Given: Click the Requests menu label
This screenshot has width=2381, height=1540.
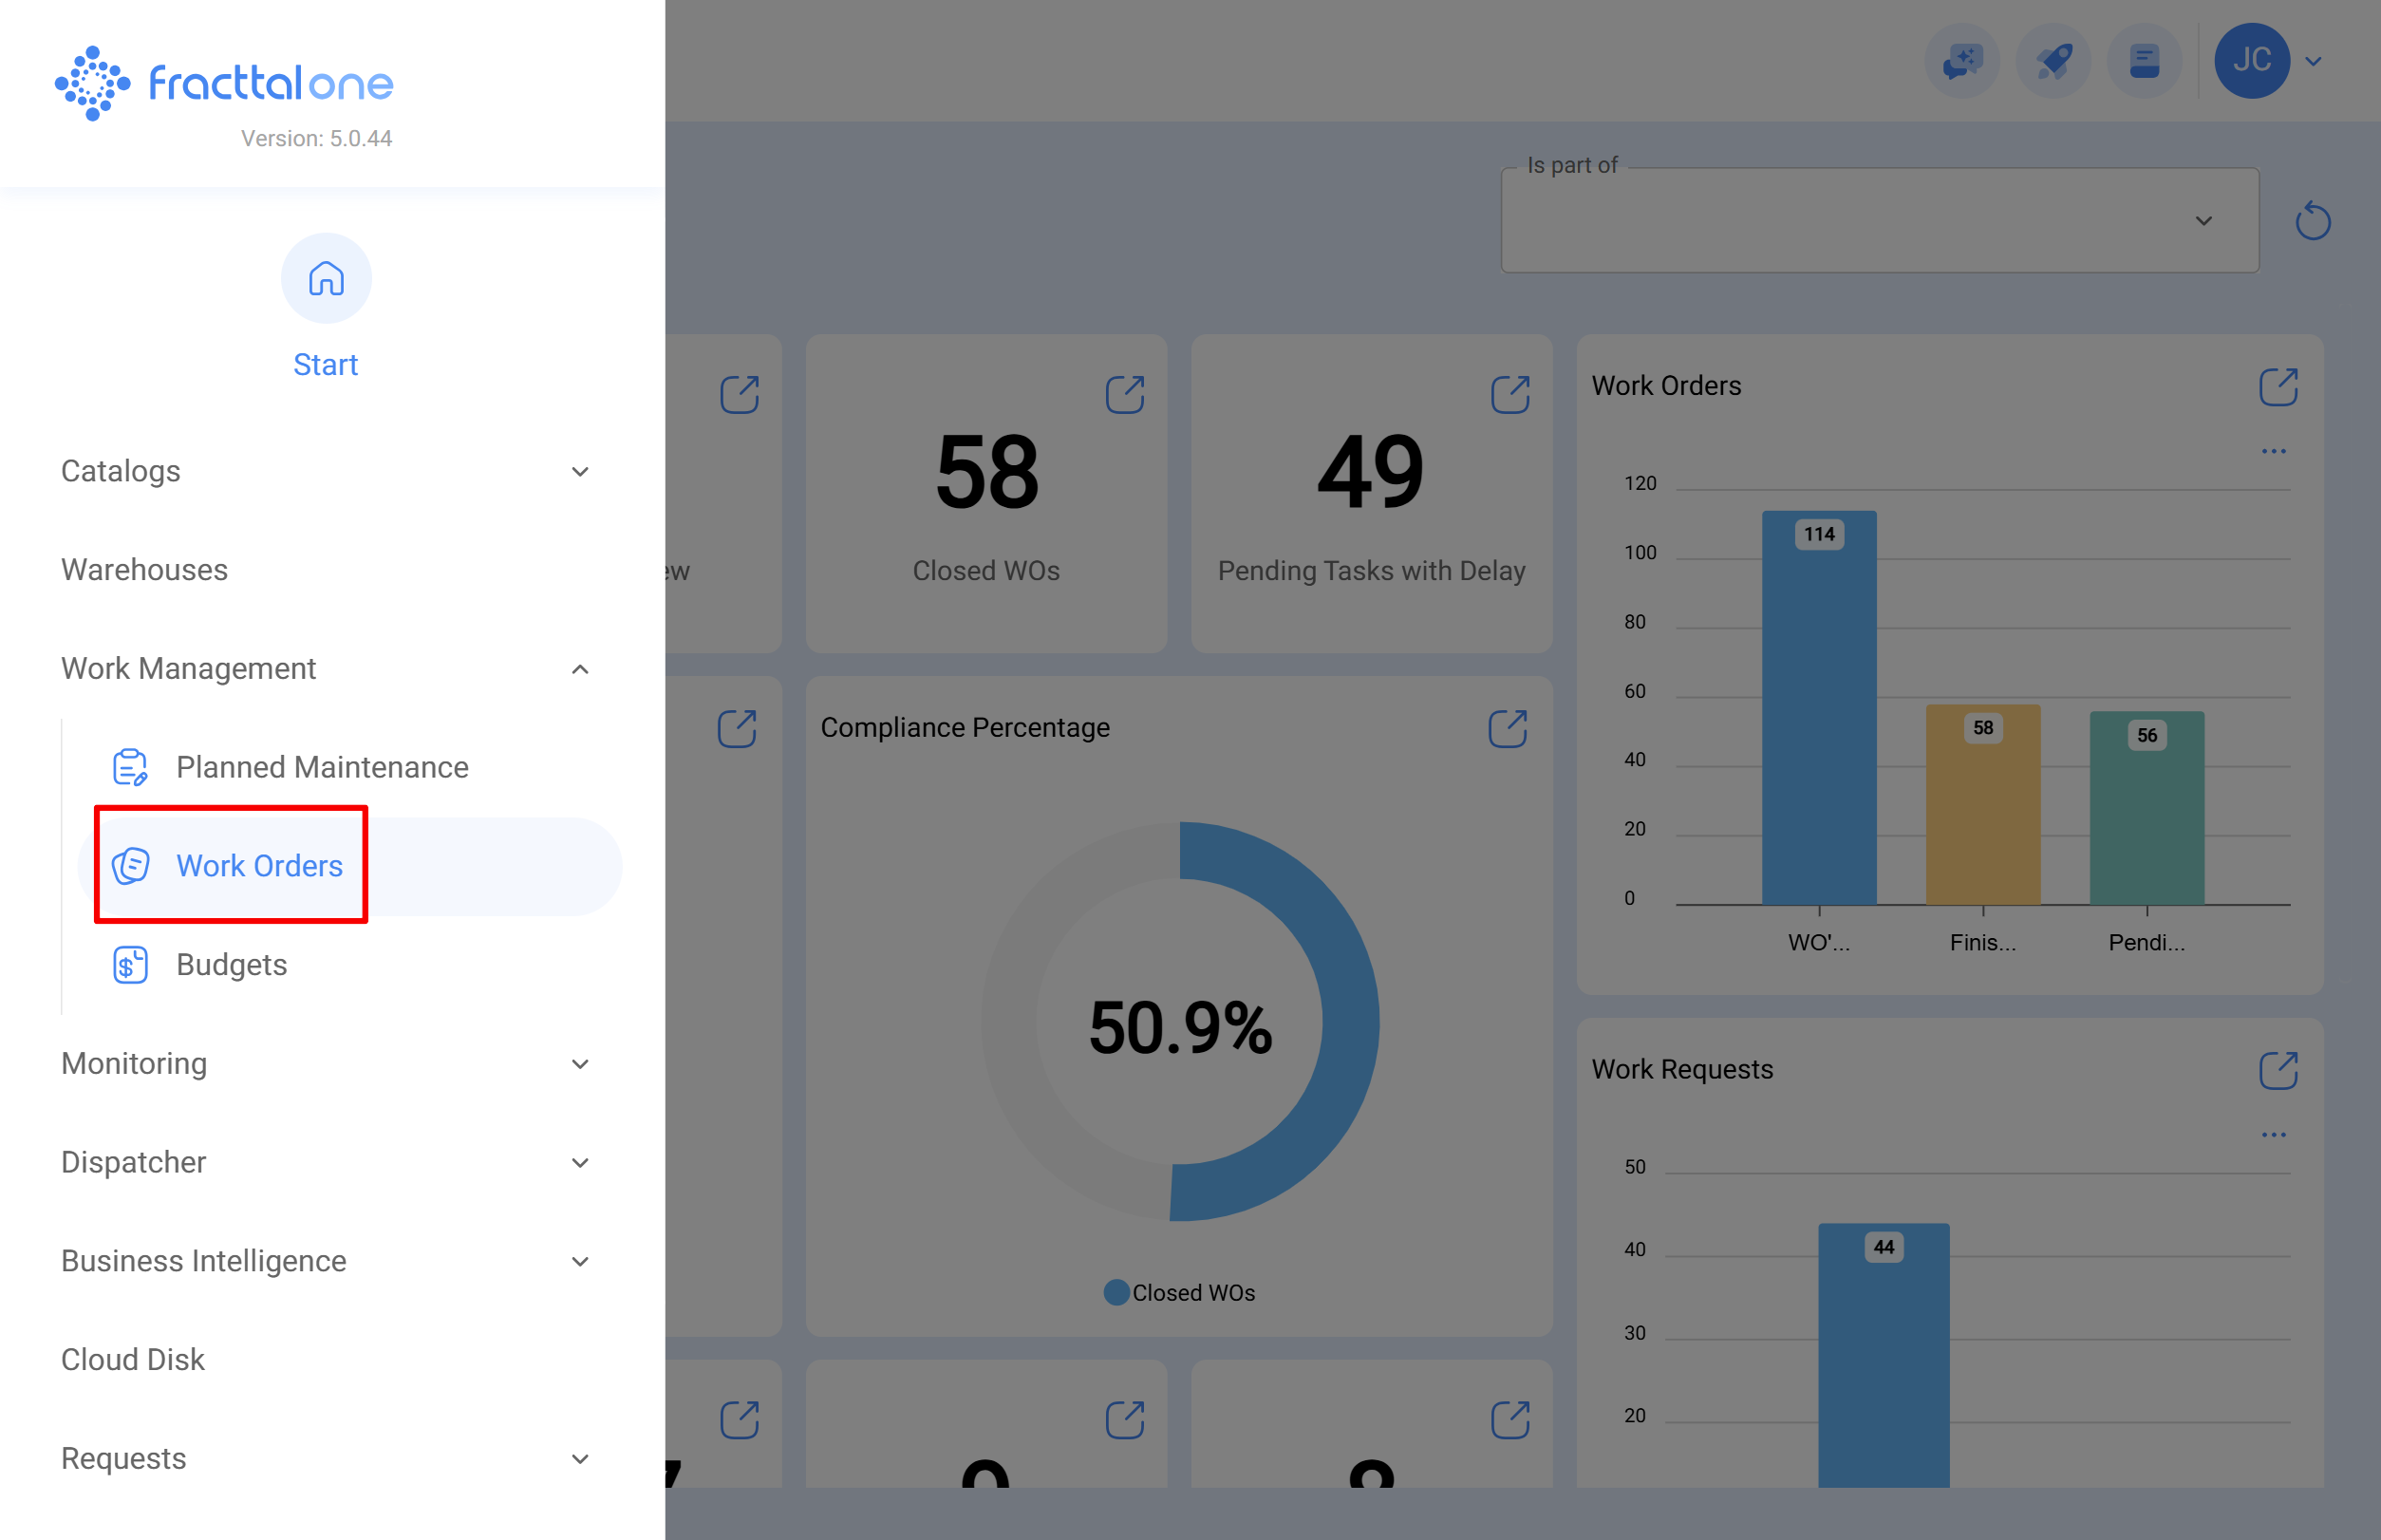Looking at the screenshot, I should [x=124, y=1458].
